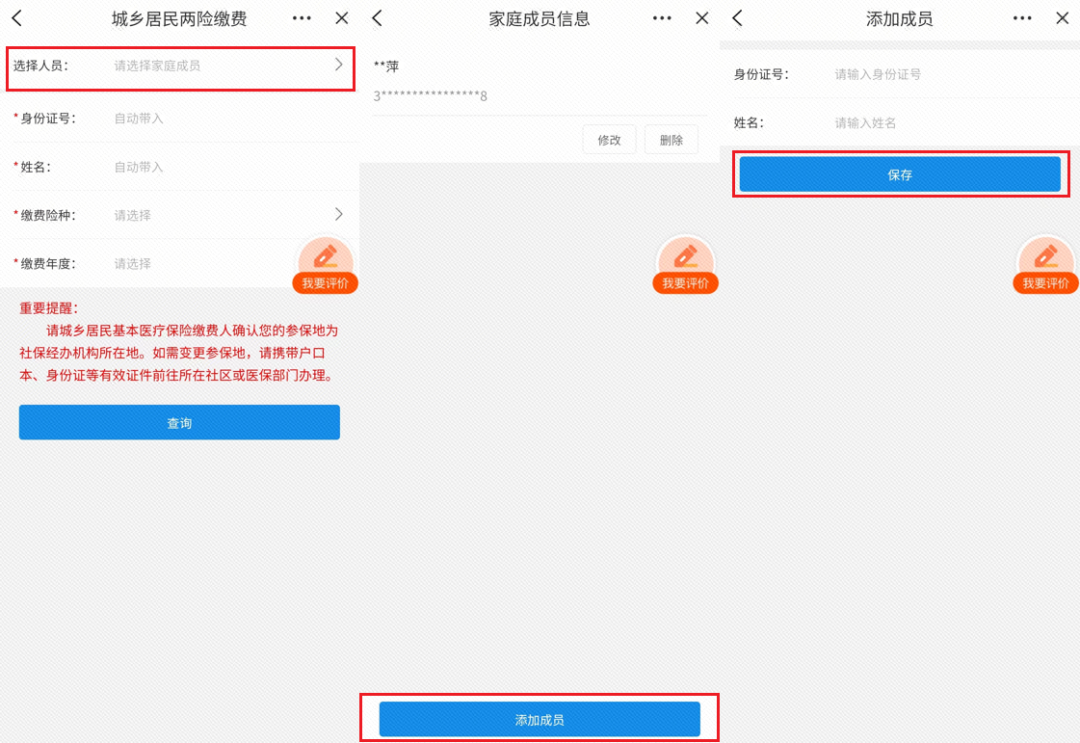Tap the 我要评价 icon on 家庭成员信息 page
Image resolution: width=1080 pixels, height=743 pixels.
pos(685,265)
